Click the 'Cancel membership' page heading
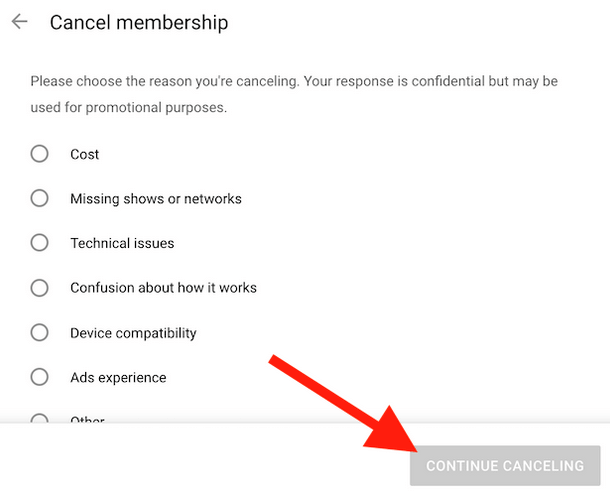The height and width of the screenshot is (491, 610). (x=139, y=22)
